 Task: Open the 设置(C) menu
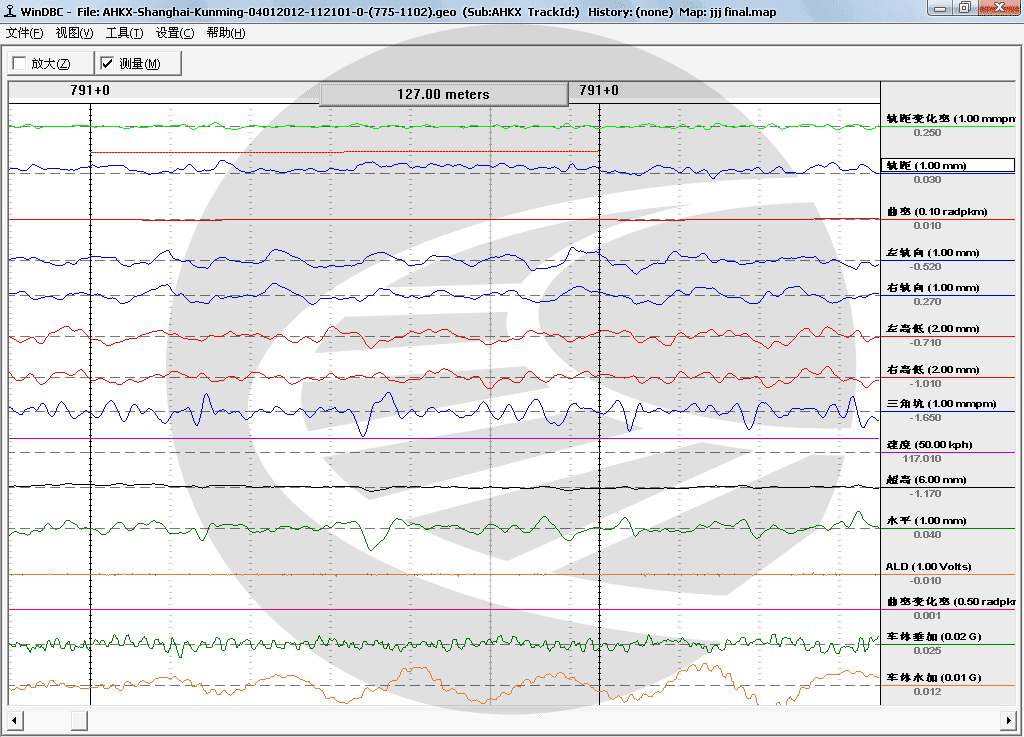174,33
